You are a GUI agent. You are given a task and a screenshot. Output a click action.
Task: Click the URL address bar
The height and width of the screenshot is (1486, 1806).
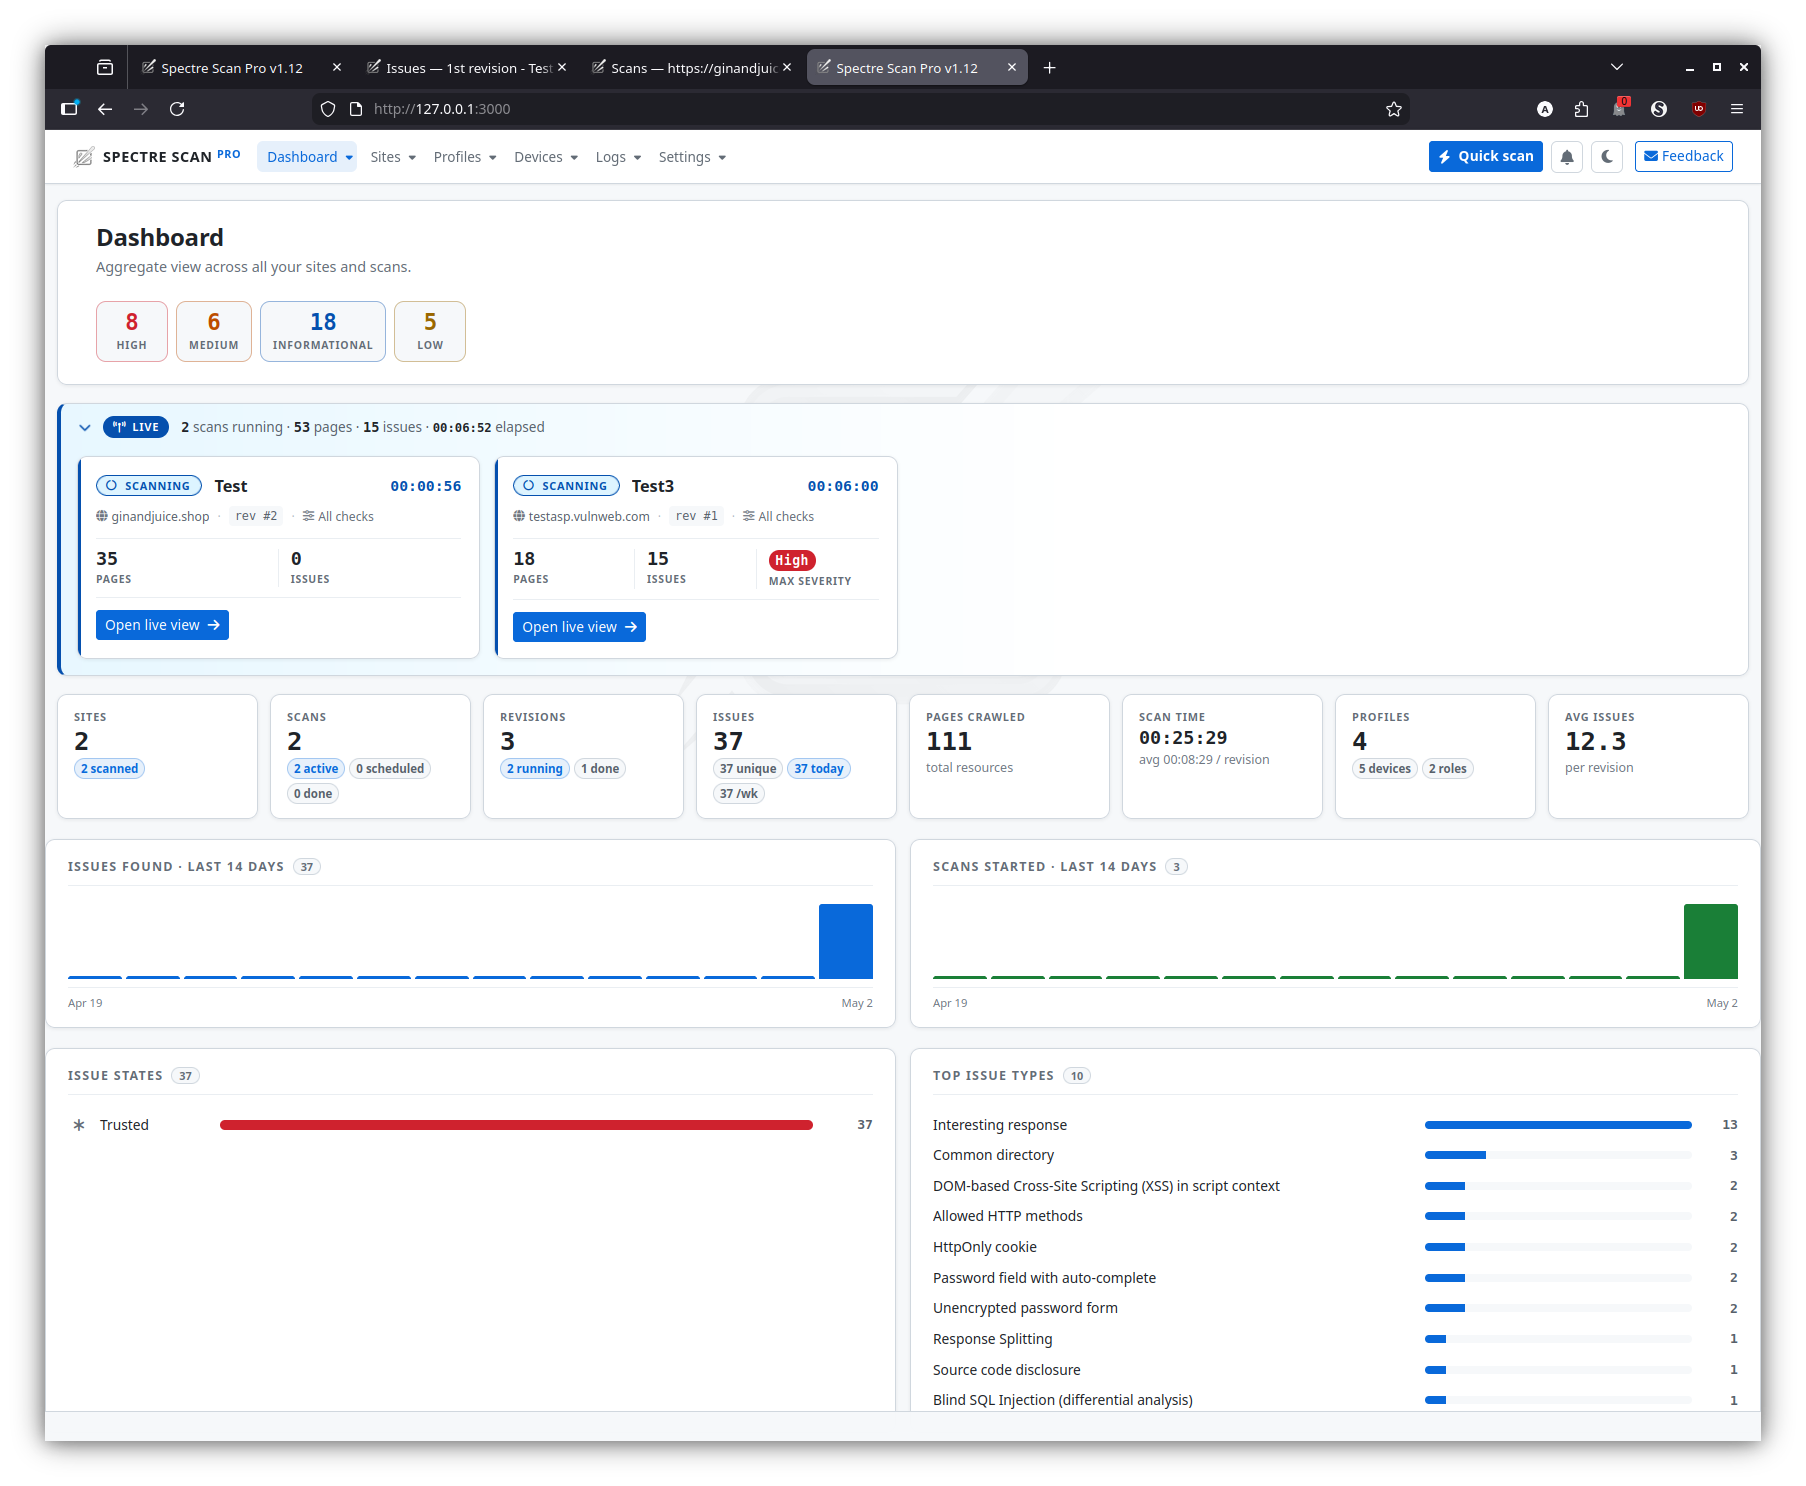[x=860, y=109]
